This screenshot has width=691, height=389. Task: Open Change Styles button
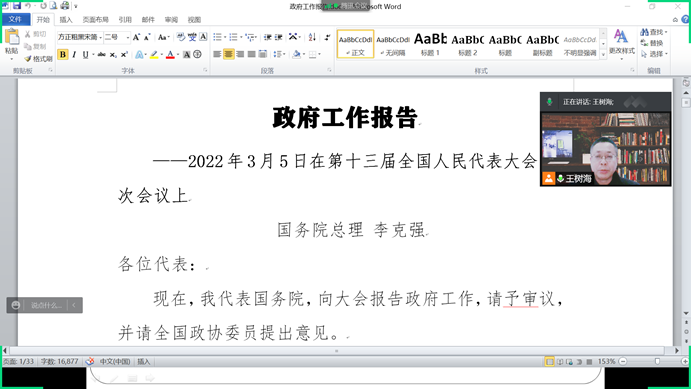click(621, 43)
